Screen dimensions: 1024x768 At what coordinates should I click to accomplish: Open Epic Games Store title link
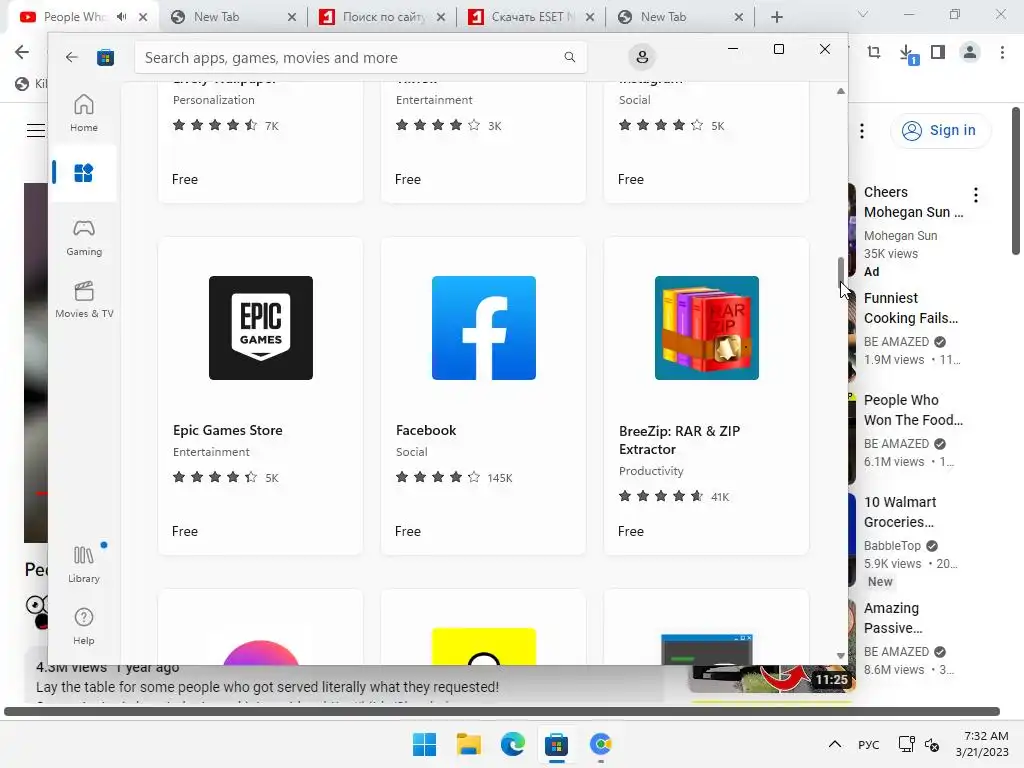[x=228, y=430]
